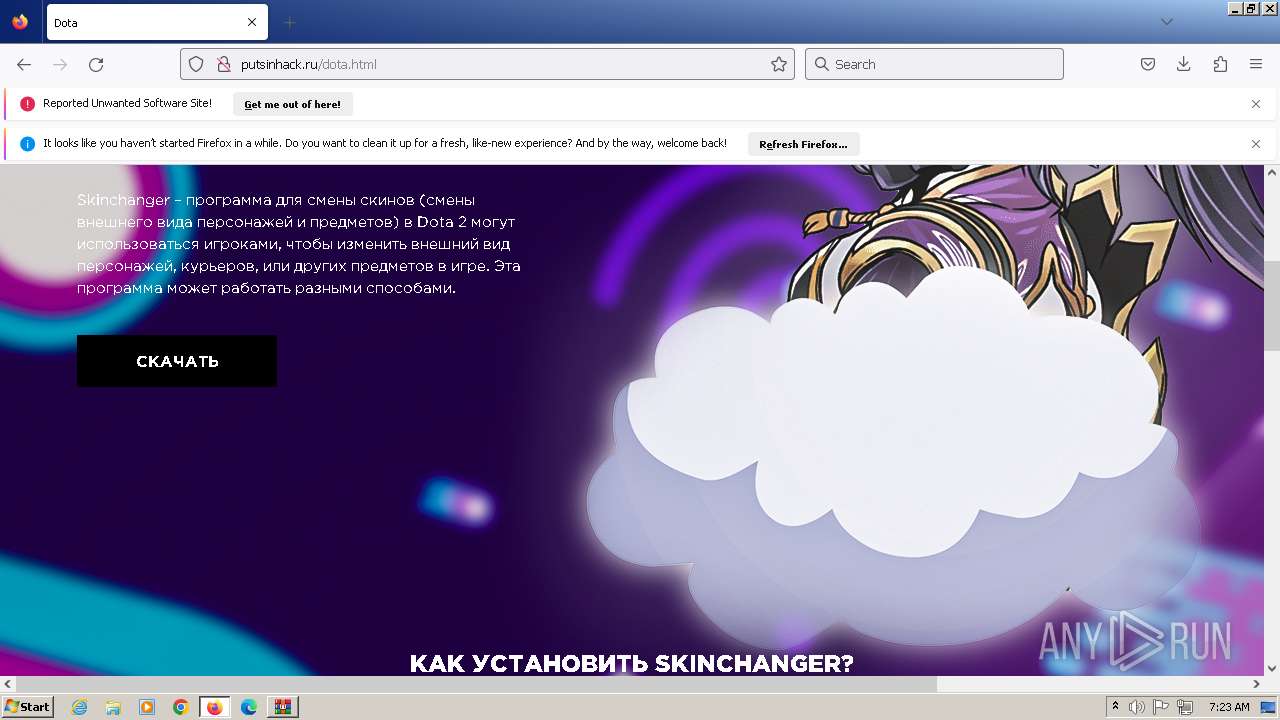Launch Internet Explorer from taskbar
This screenshot has height=720, width=1280.
(x=79, y=707)
